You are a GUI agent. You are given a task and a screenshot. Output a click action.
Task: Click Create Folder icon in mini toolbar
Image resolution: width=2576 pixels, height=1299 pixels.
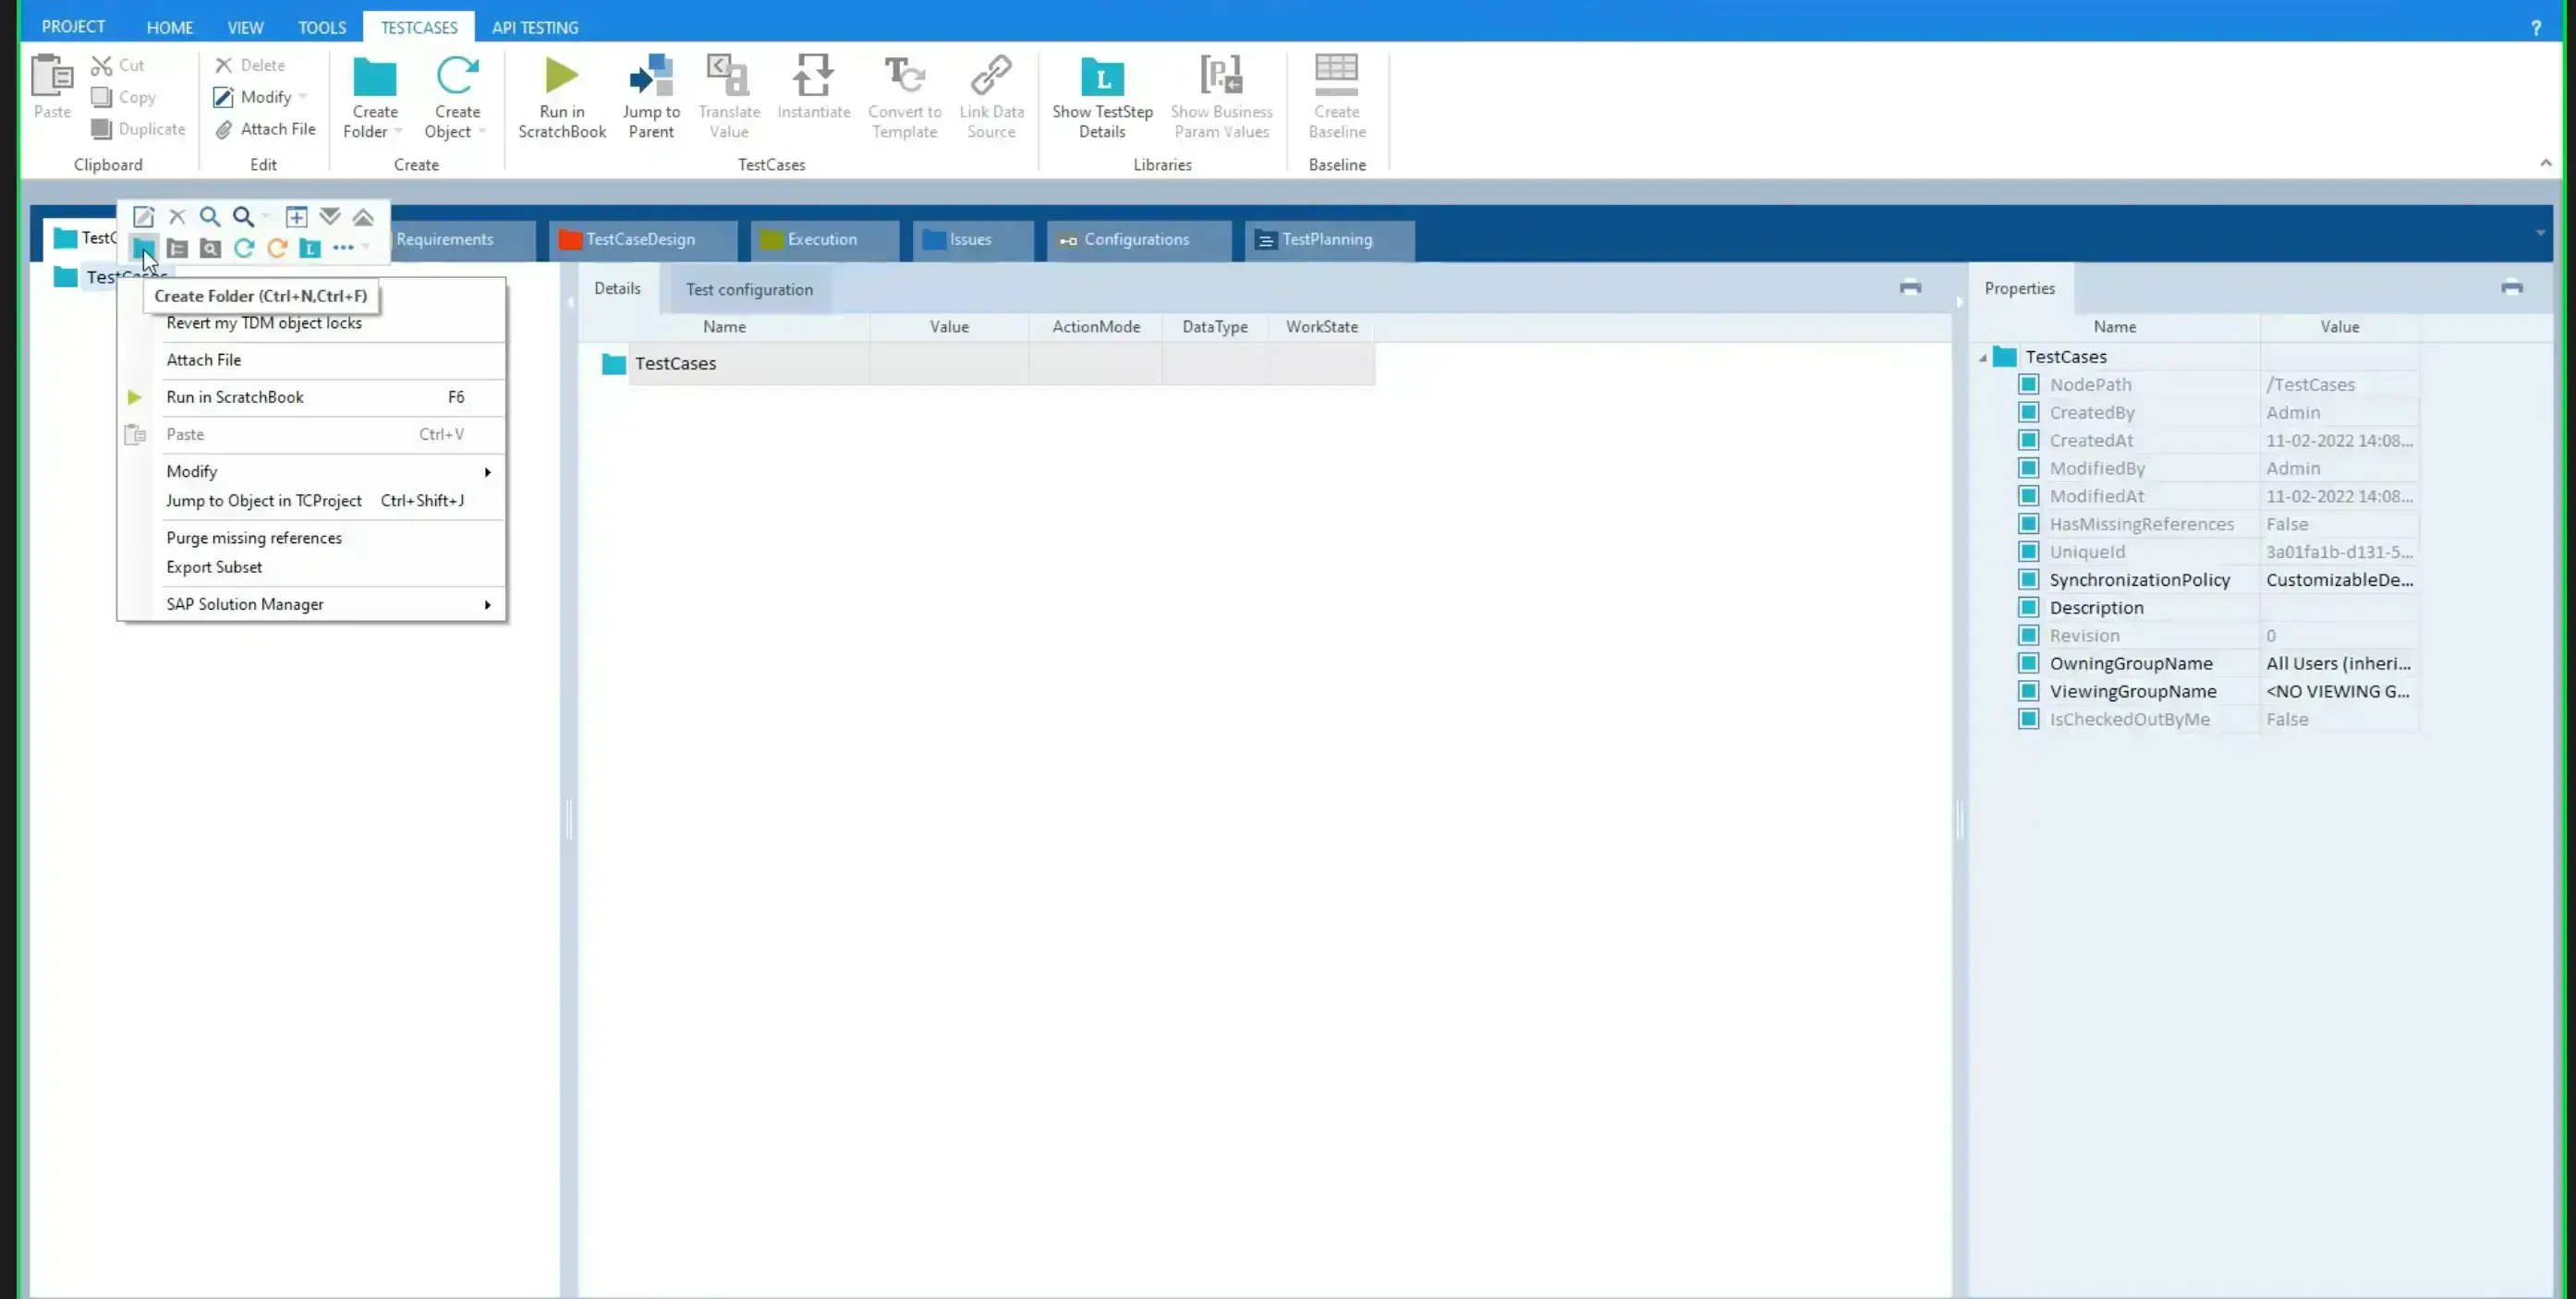tap(143, 248)
